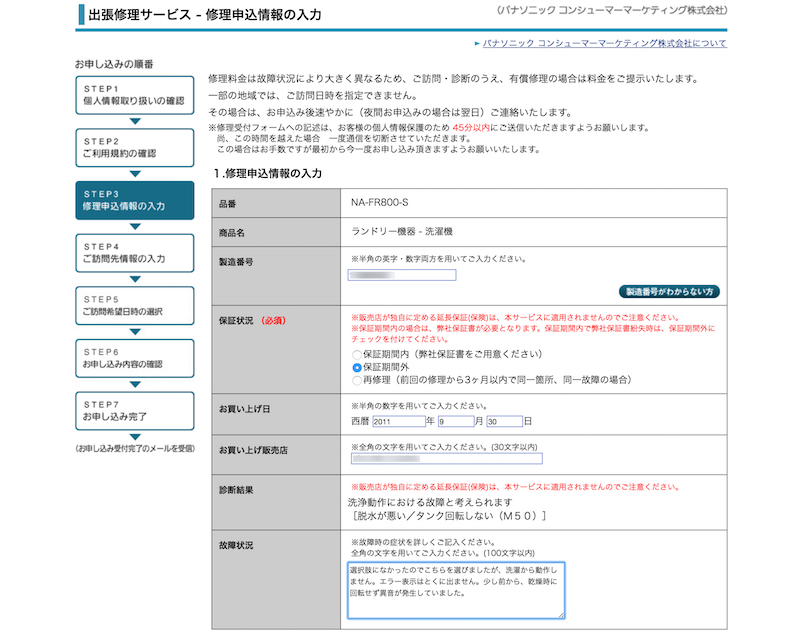Click the 出張修理サービス page header
This screenshot has width=800, height=637.
click(200, 16)
